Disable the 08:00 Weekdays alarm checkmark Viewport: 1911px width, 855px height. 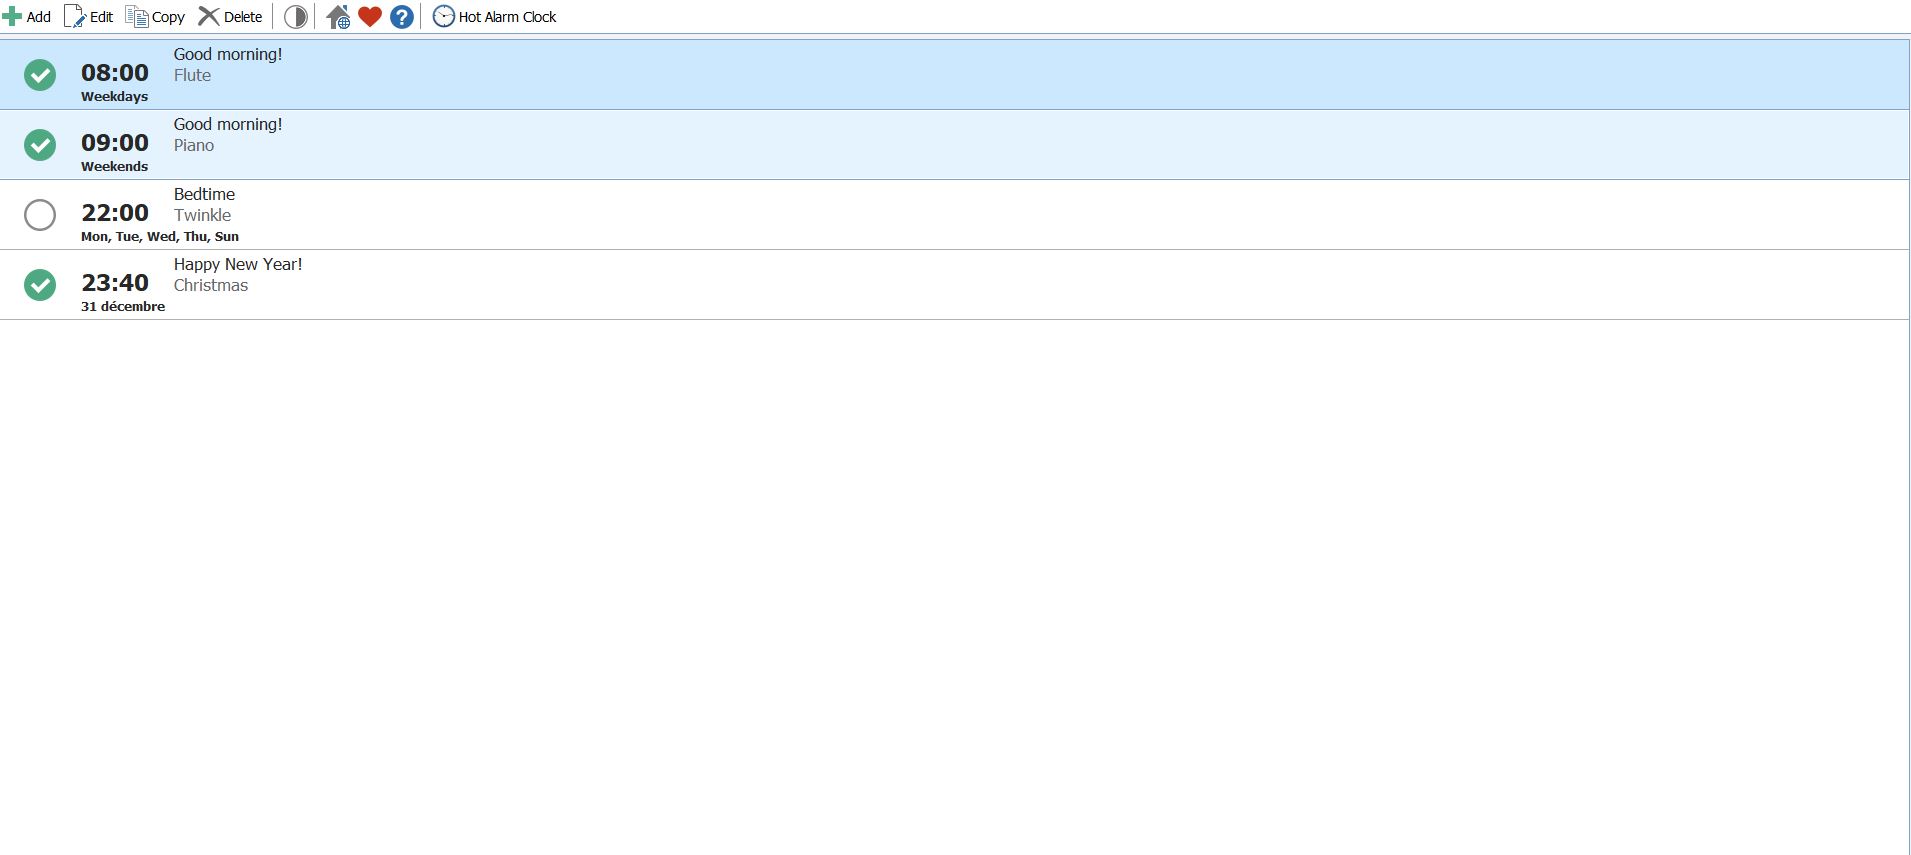point(40,75)
